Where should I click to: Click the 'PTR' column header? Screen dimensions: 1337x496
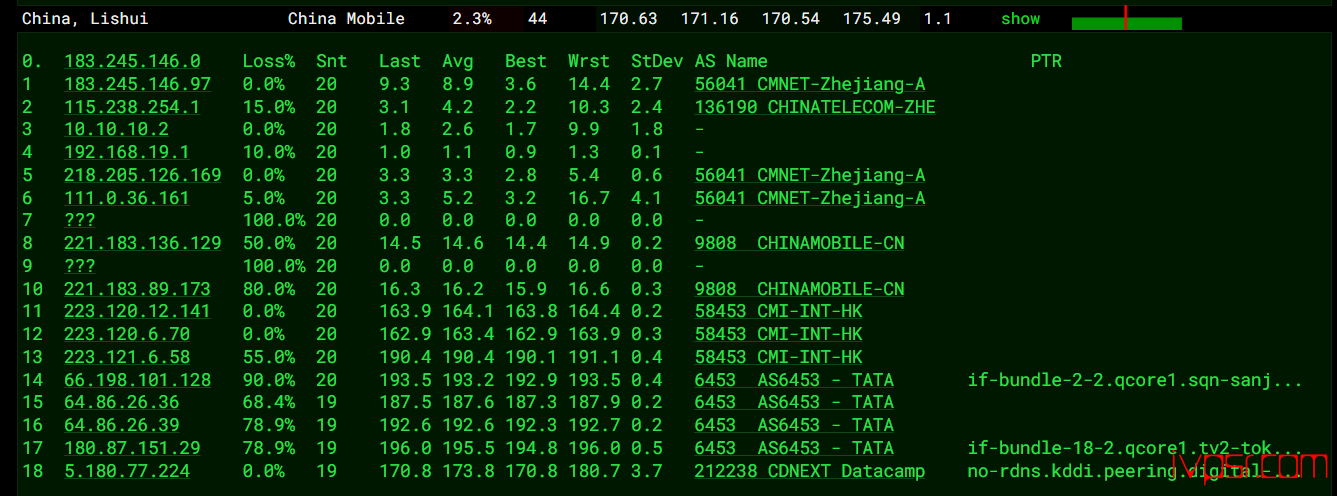(x=1046, y=61)
